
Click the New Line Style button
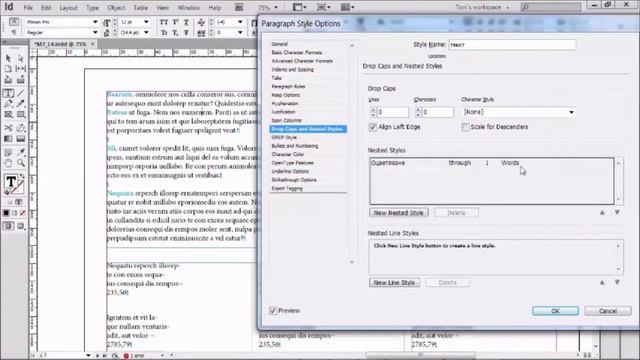[x=394, y=282]
